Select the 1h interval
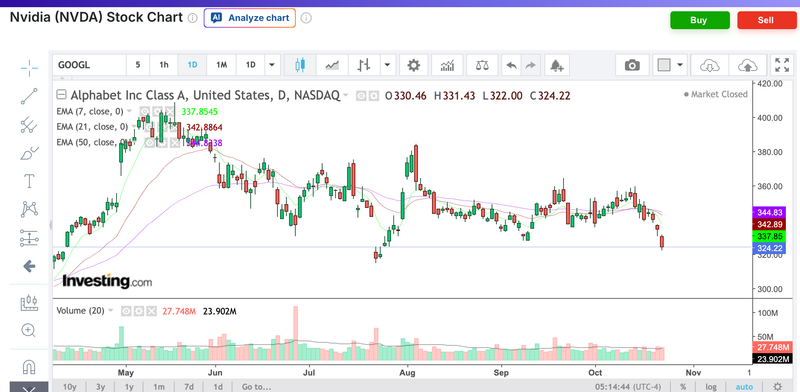Image resolution: width=800 pixels, height=392 pixels. (x=164, y=65)
